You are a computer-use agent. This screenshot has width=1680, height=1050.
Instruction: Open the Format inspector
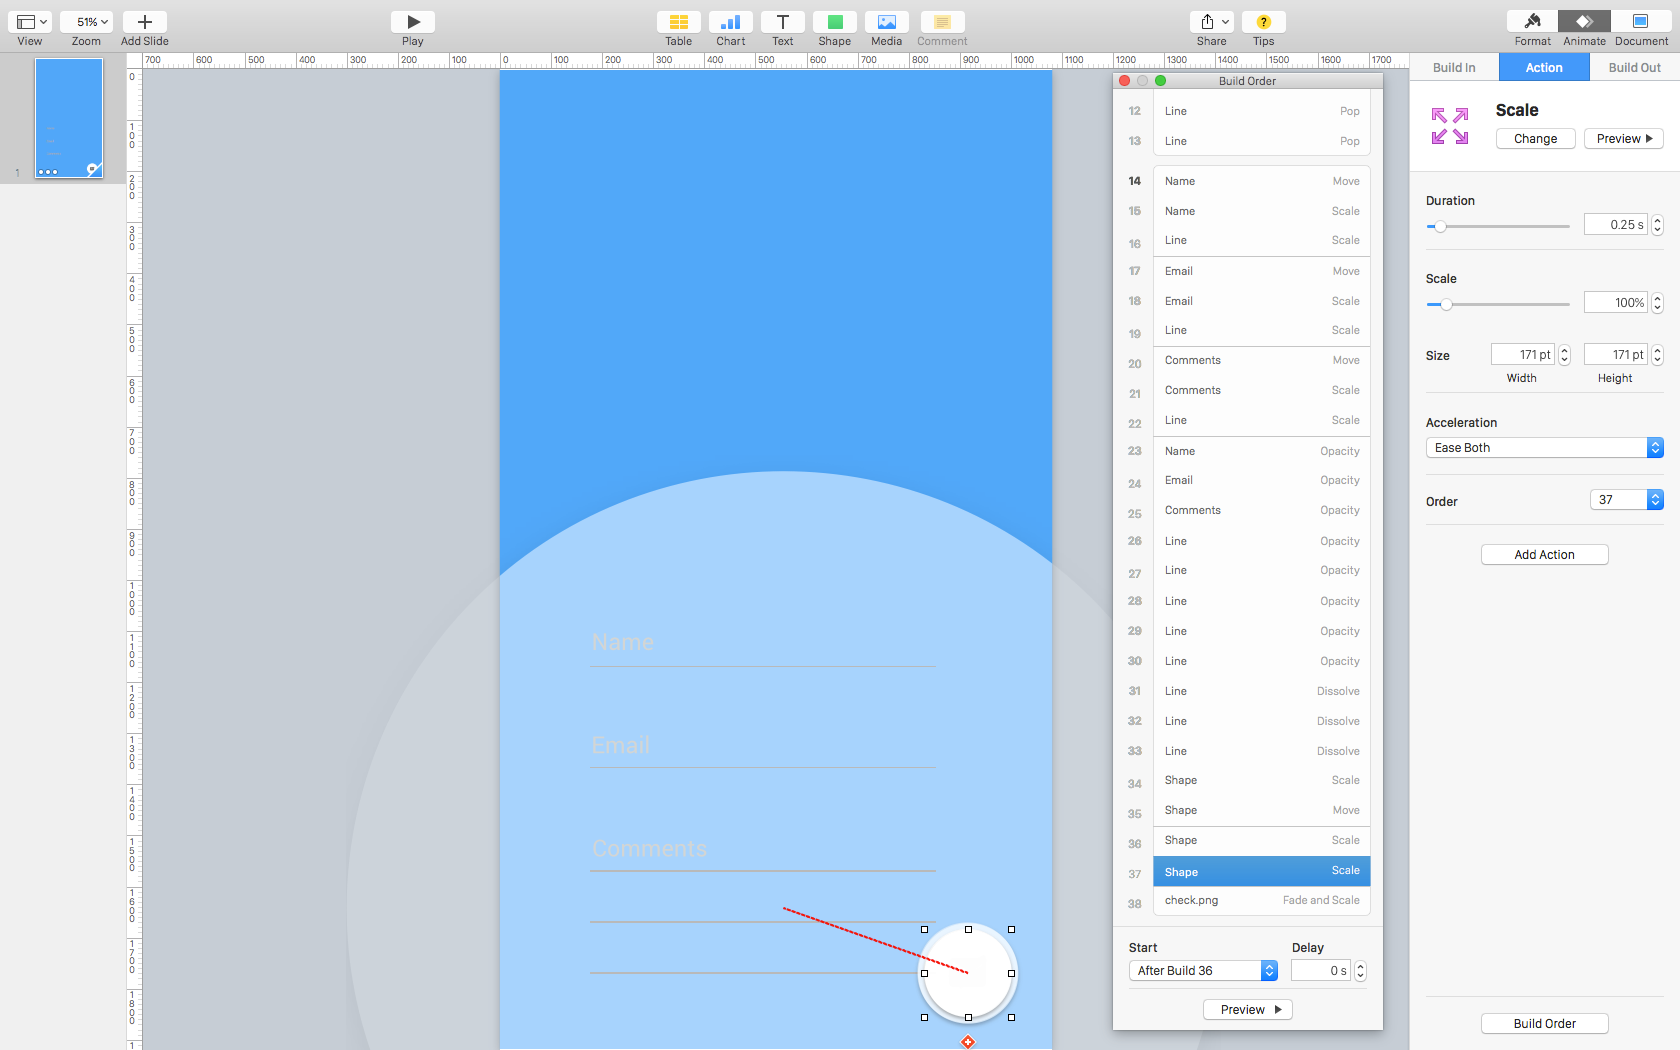[x=1533, y=22]
